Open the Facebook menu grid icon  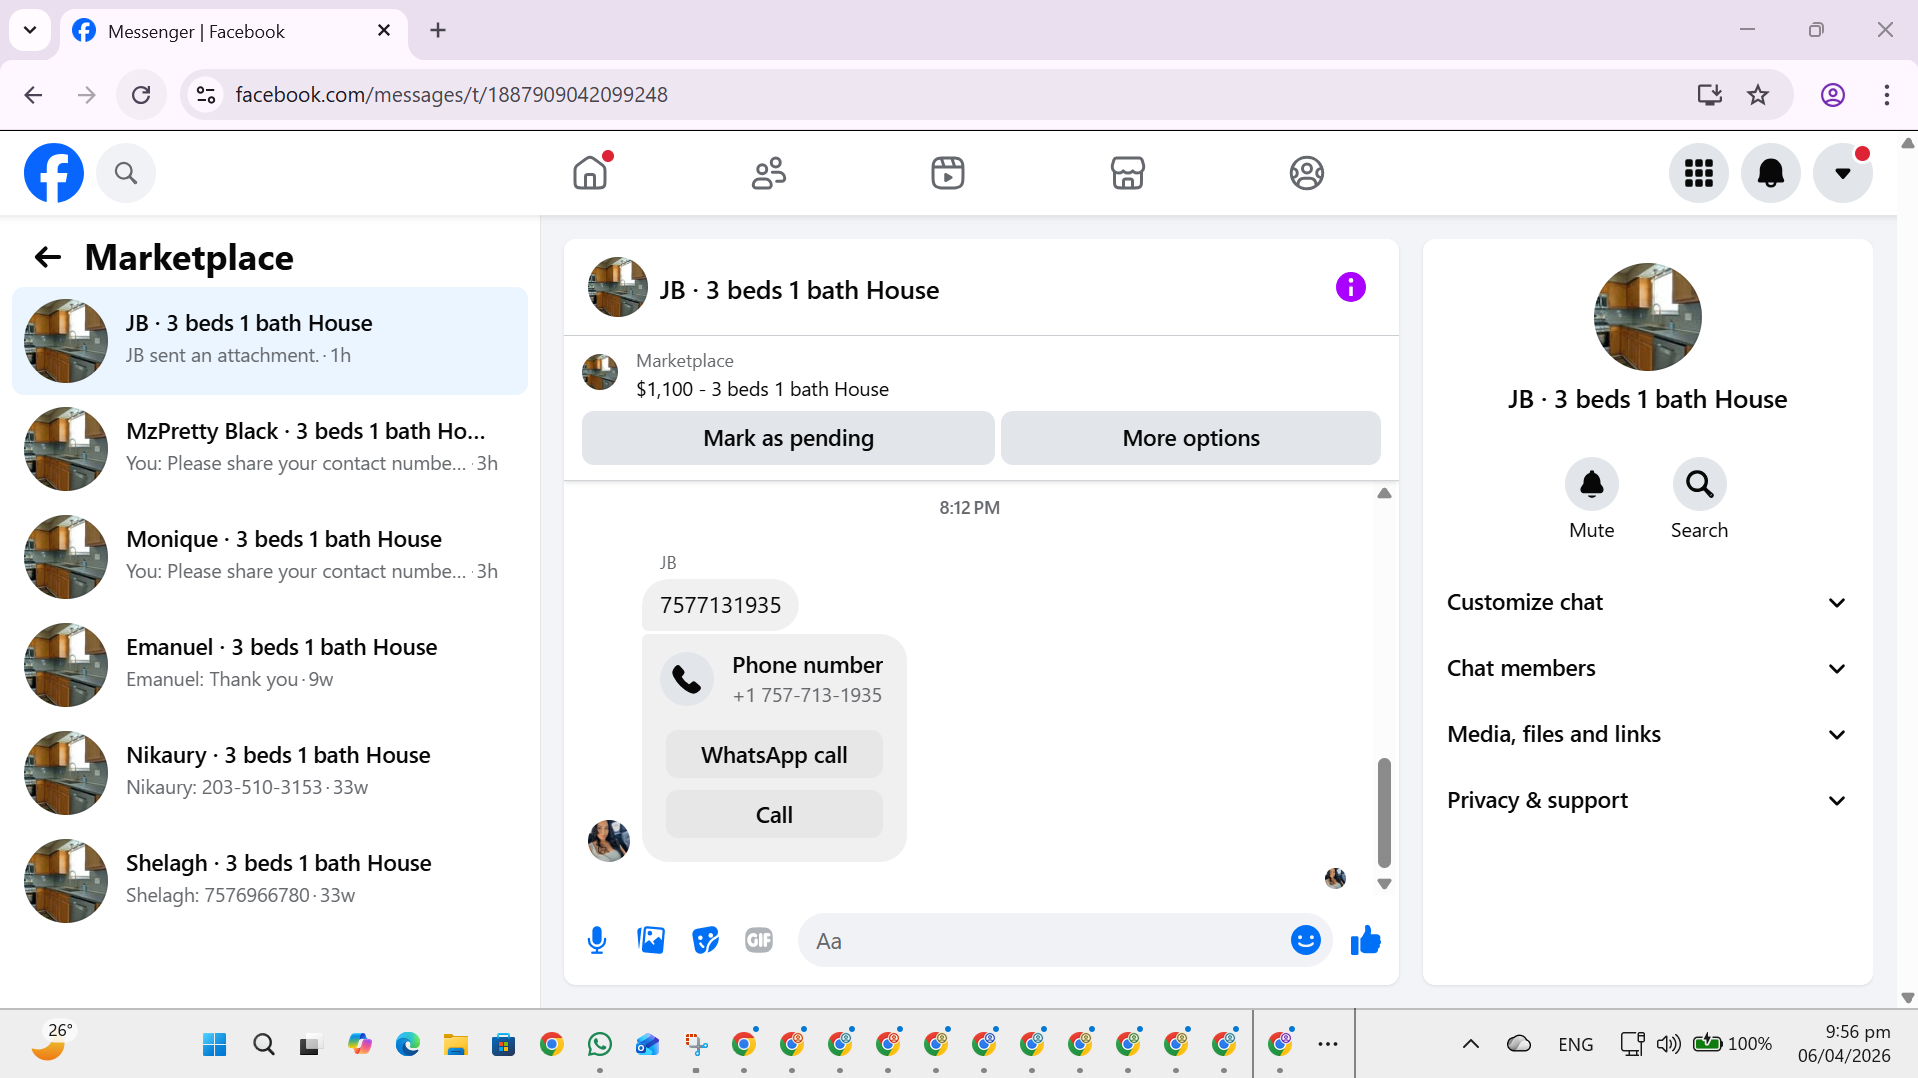[1699, 173]
